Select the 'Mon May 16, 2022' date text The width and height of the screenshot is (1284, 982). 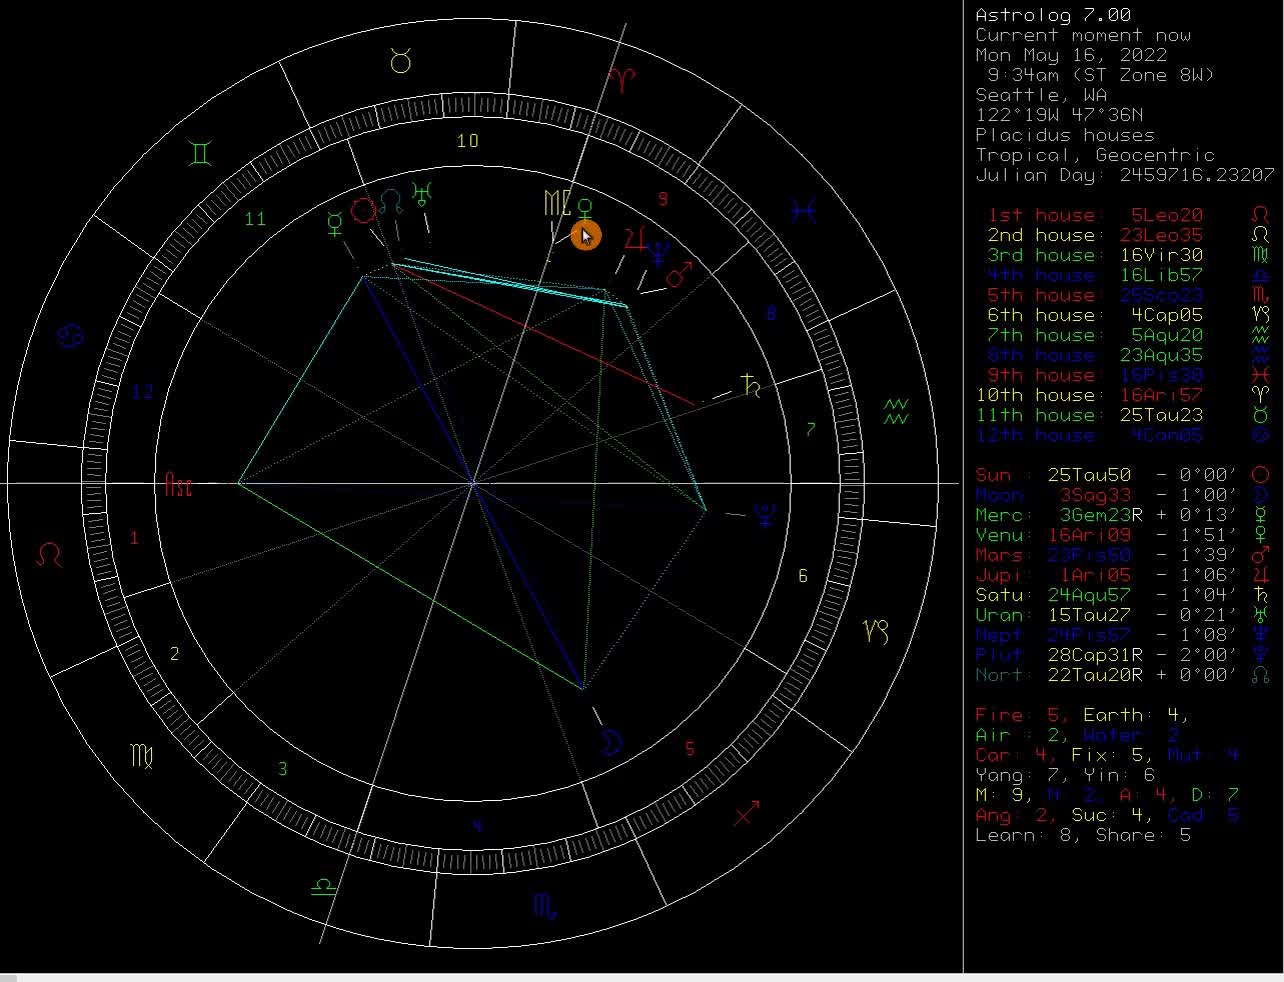[1073, 55]
